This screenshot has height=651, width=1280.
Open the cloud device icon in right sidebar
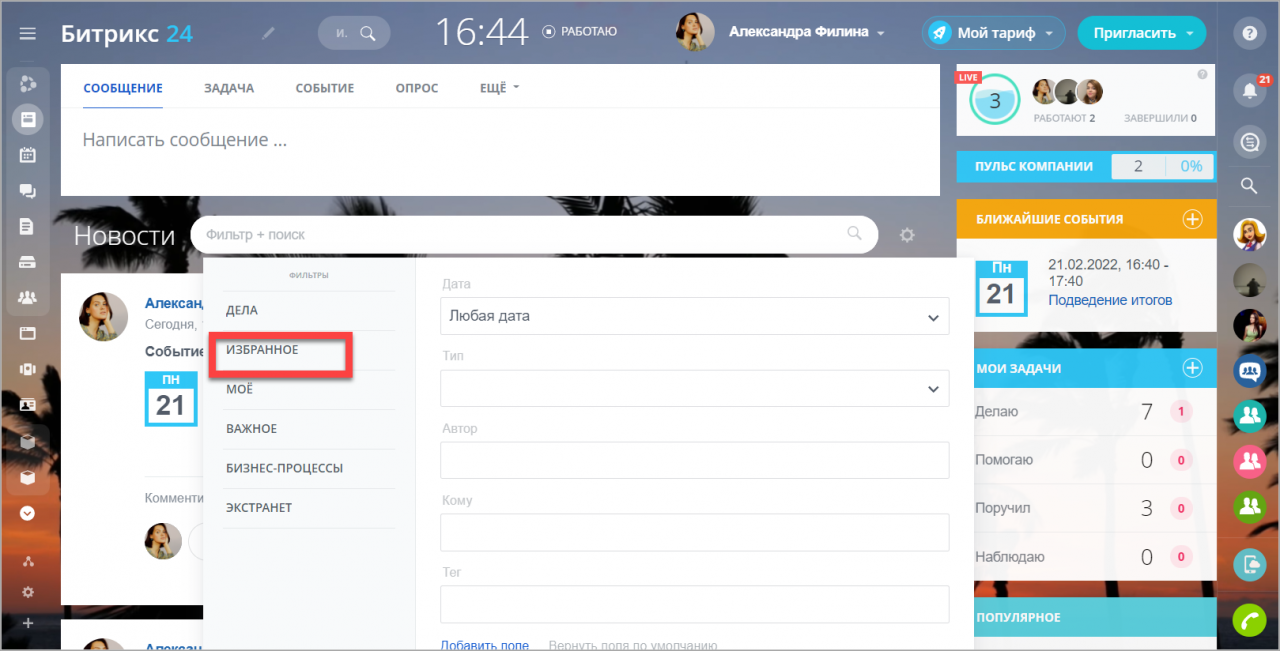pyautogui.click(x=1249, y=565)
